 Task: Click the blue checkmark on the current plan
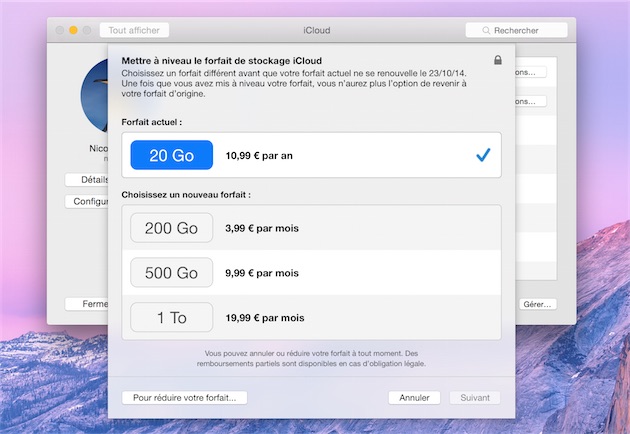click(483, 155)
